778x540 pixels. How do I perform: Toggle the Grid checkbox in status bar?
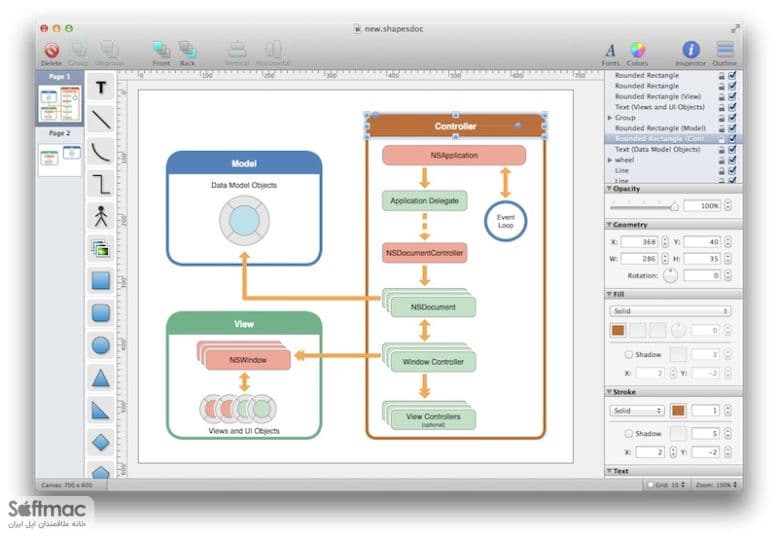pos(649,484)
